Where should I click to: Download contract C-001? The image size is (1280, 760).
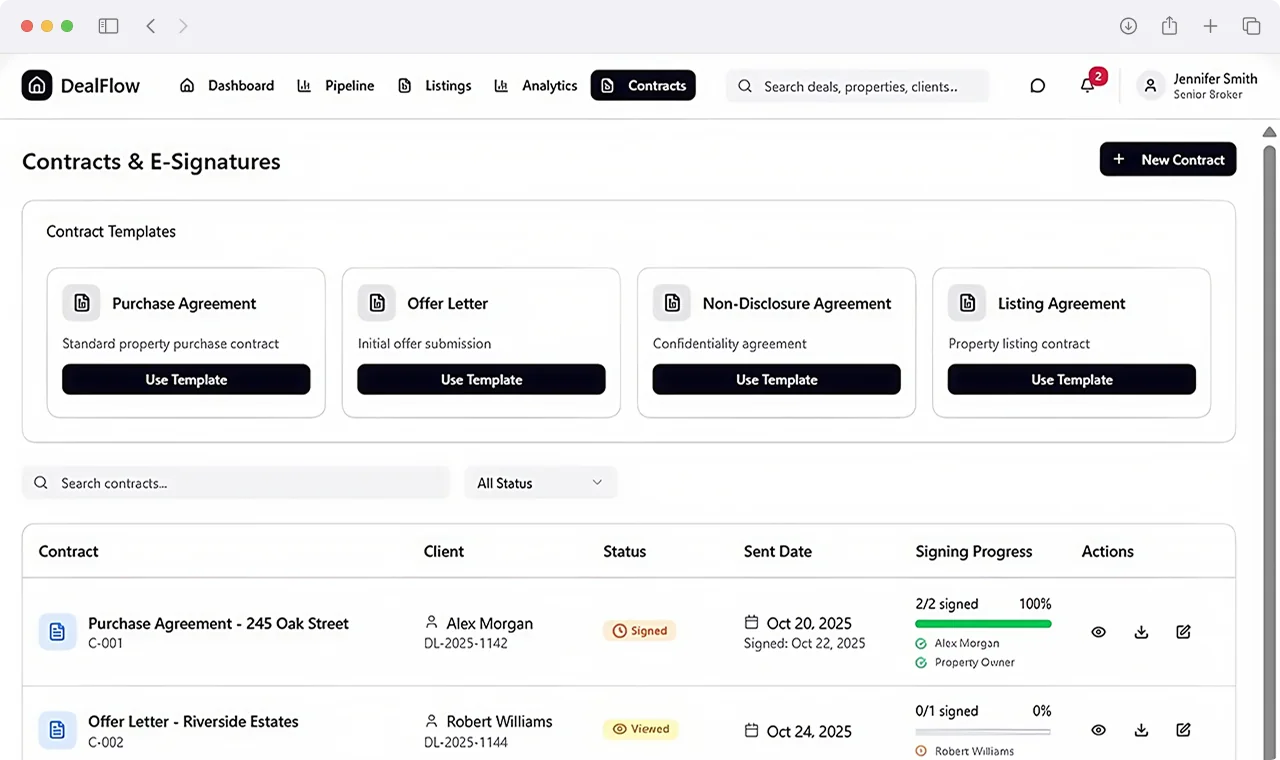(1141, 632)
